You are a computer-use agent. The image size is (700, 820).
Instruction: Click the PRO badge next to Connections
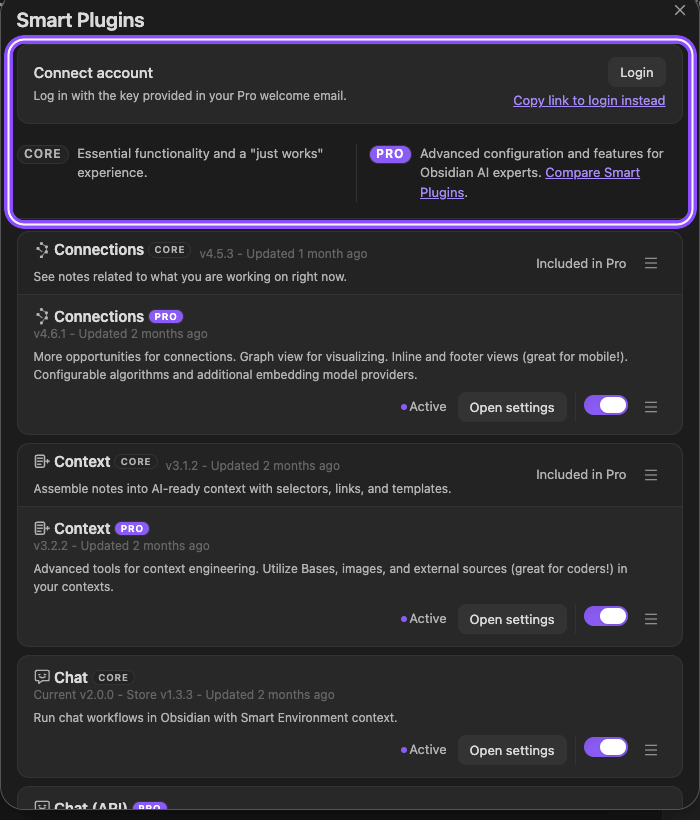pyautogui.click(x=166, y=317)
